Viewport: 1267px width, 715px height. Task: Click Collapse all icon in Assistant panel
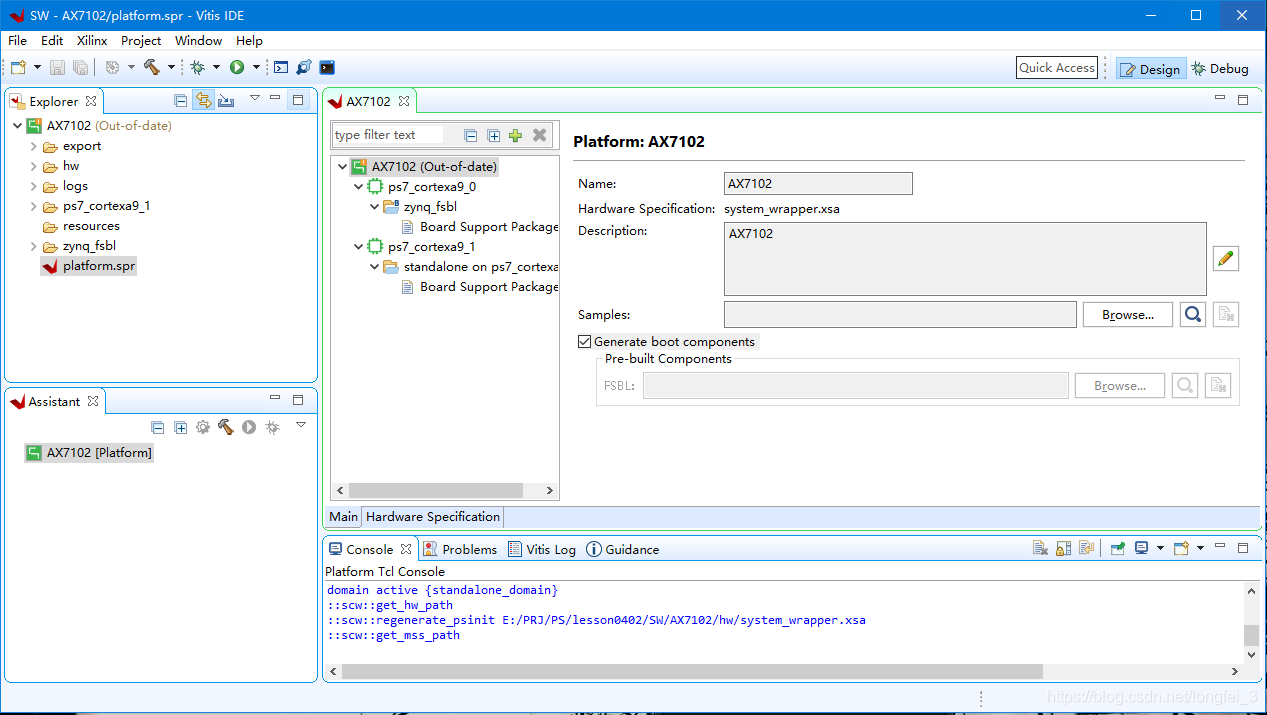tap(157, 427)
